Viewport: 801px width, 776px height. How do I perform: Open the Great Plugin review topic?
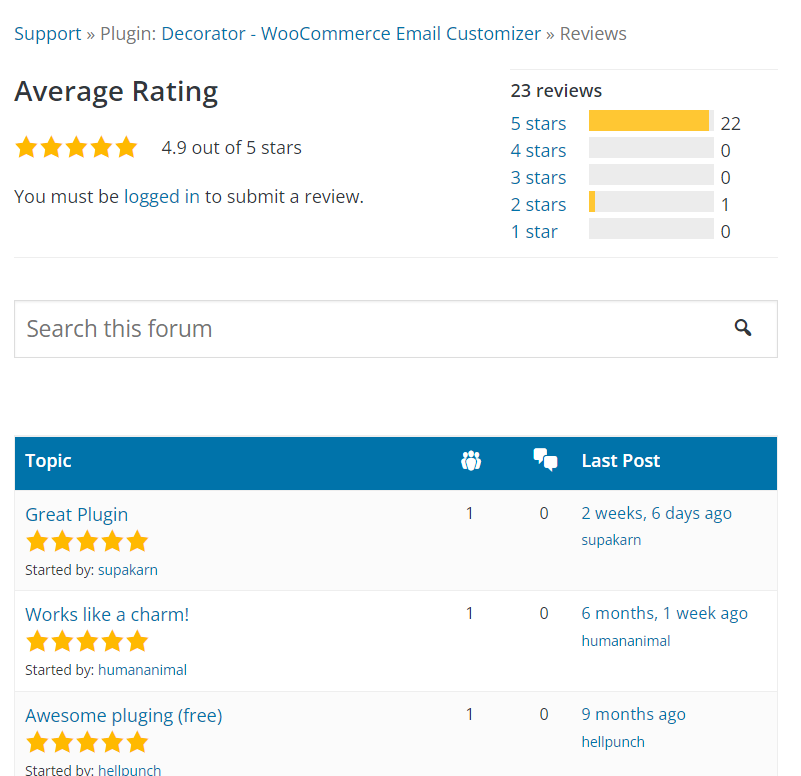(77, 515)
